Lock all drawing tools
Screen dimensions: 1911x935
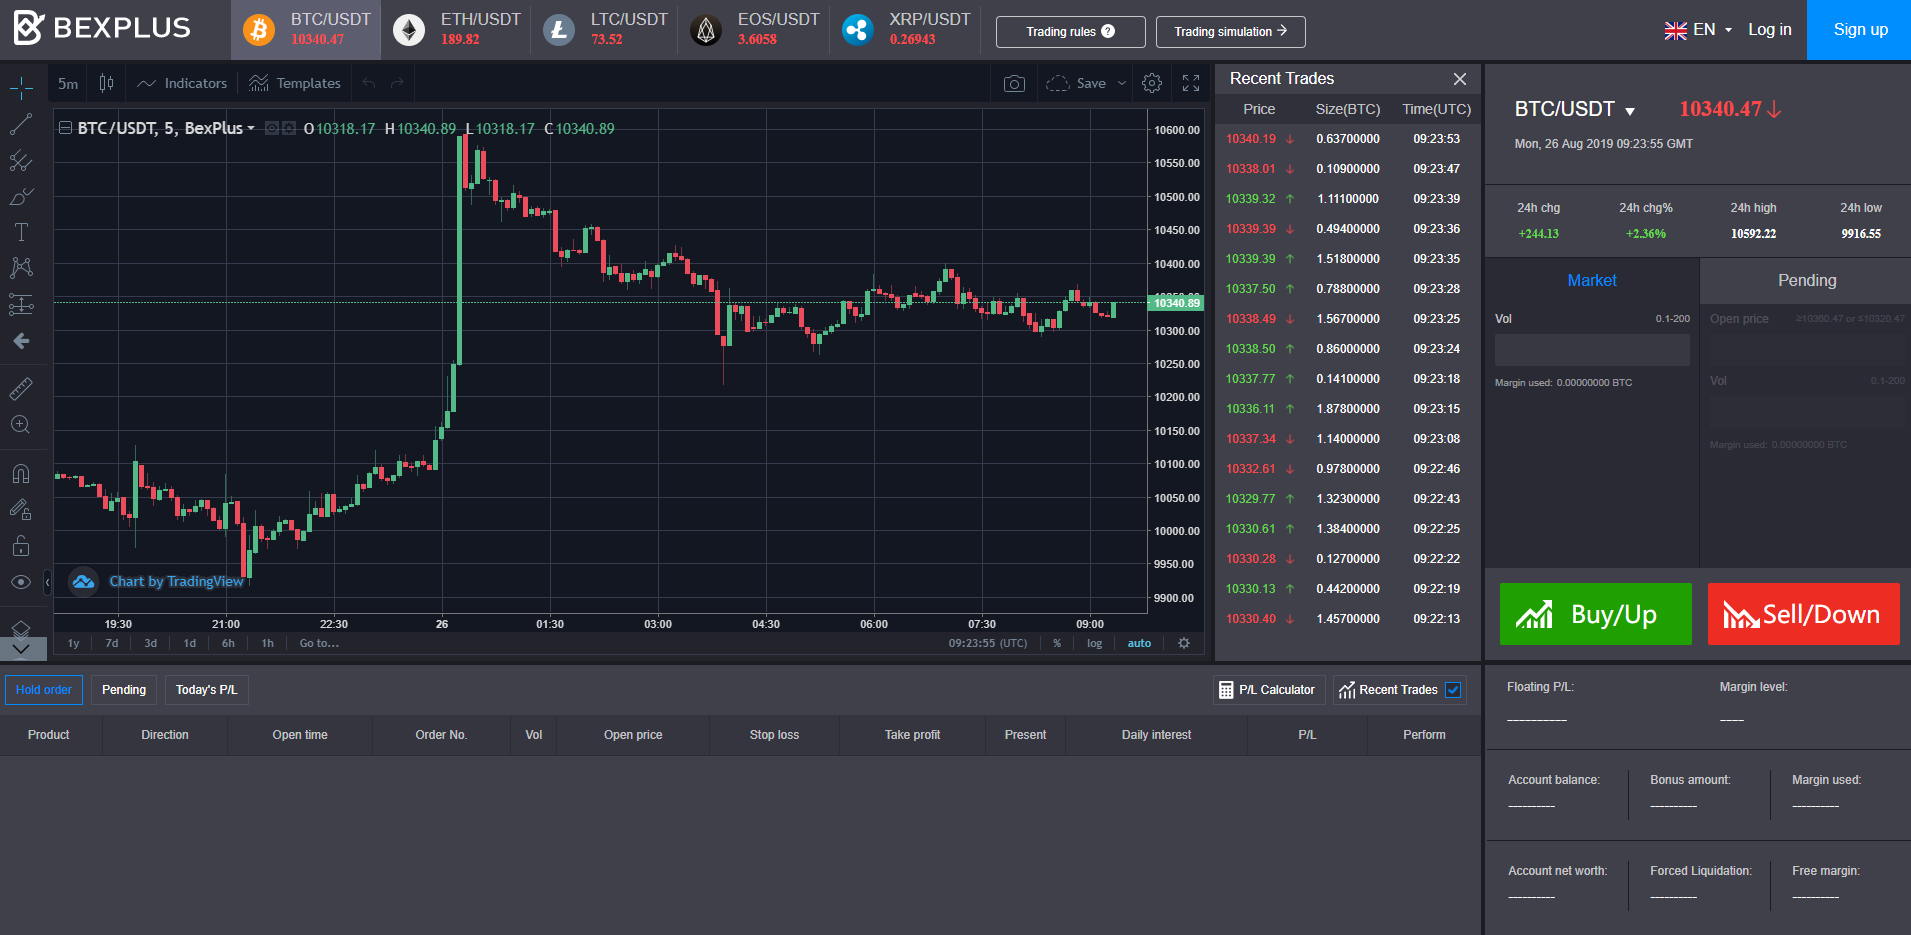21,545
